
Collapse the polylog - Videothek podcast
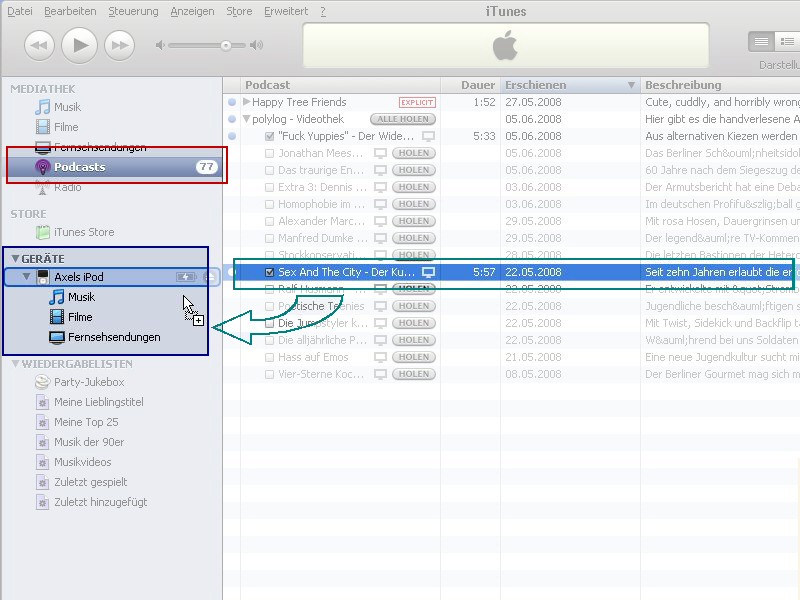247,119
